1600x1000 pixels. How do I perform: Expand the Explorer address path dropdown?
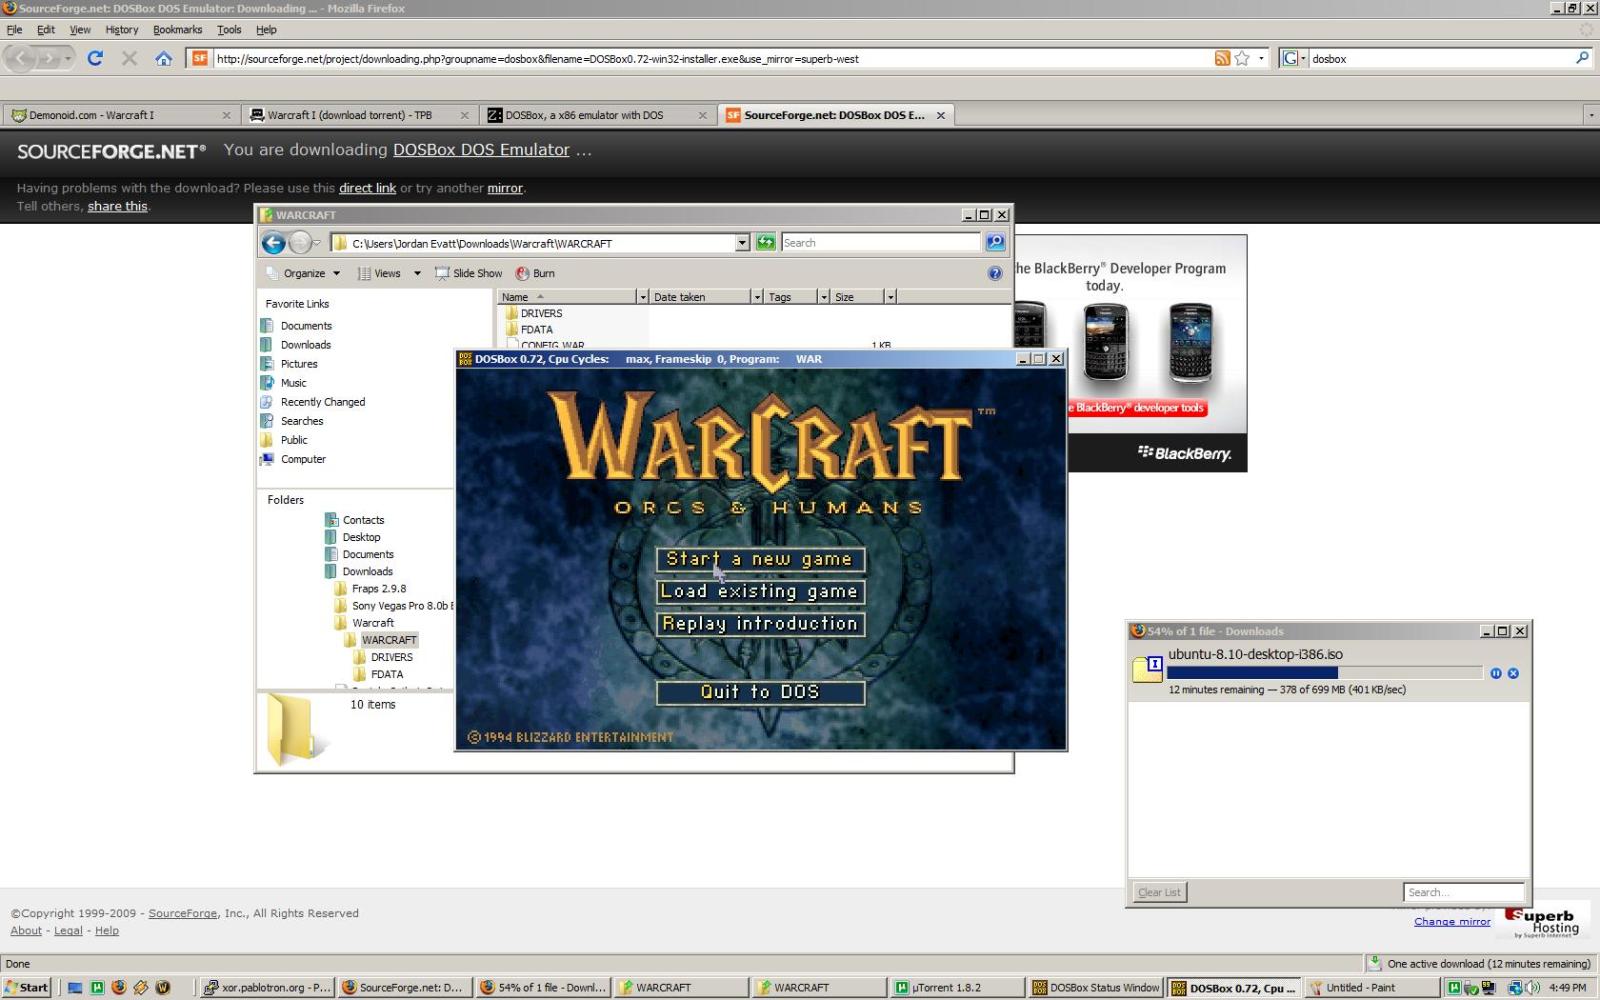pyautogui.click(x=742, y=243)
